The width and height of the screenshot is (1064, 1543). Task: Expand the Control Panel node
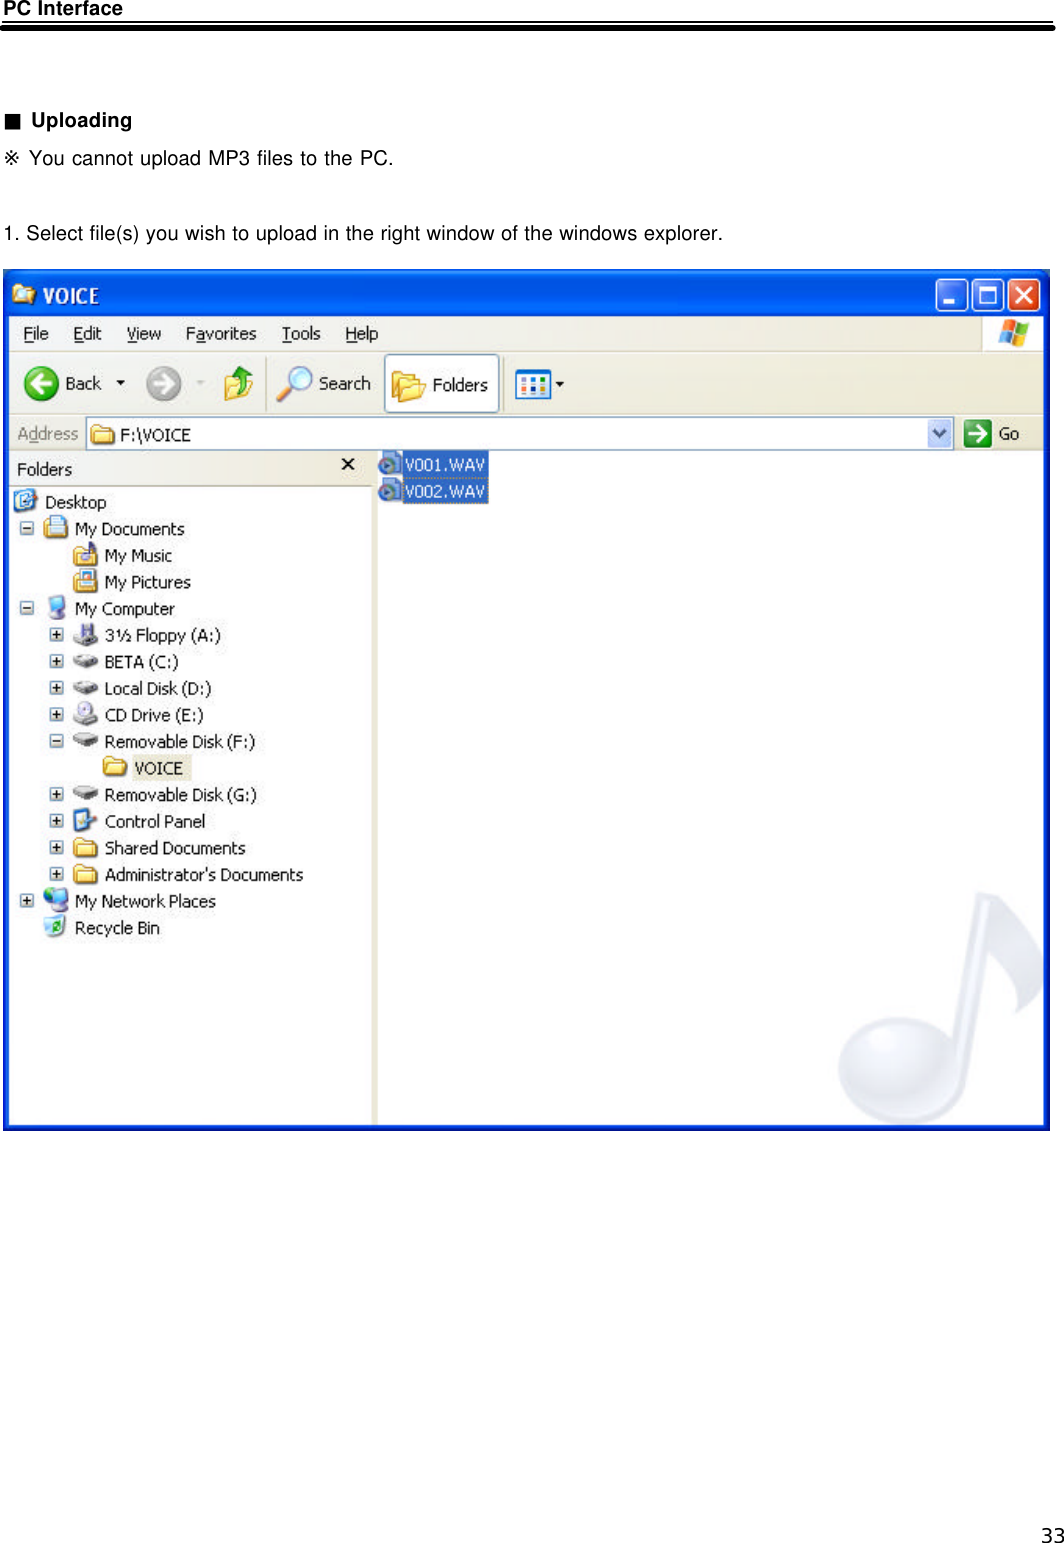point(57,821)
